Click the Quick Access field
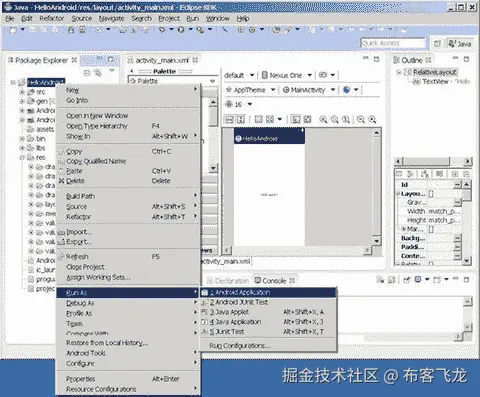Image resolution: width=480 pixels, height=397 pixels. click(x=394, y=43)
